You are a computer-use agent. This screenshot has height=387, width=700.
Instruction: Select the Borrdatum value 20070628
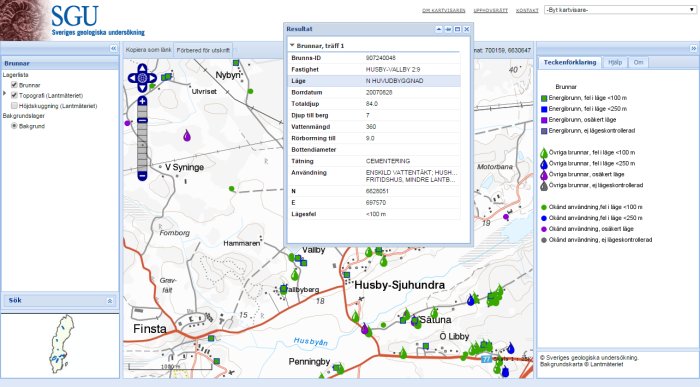click(x=379, y=92)
